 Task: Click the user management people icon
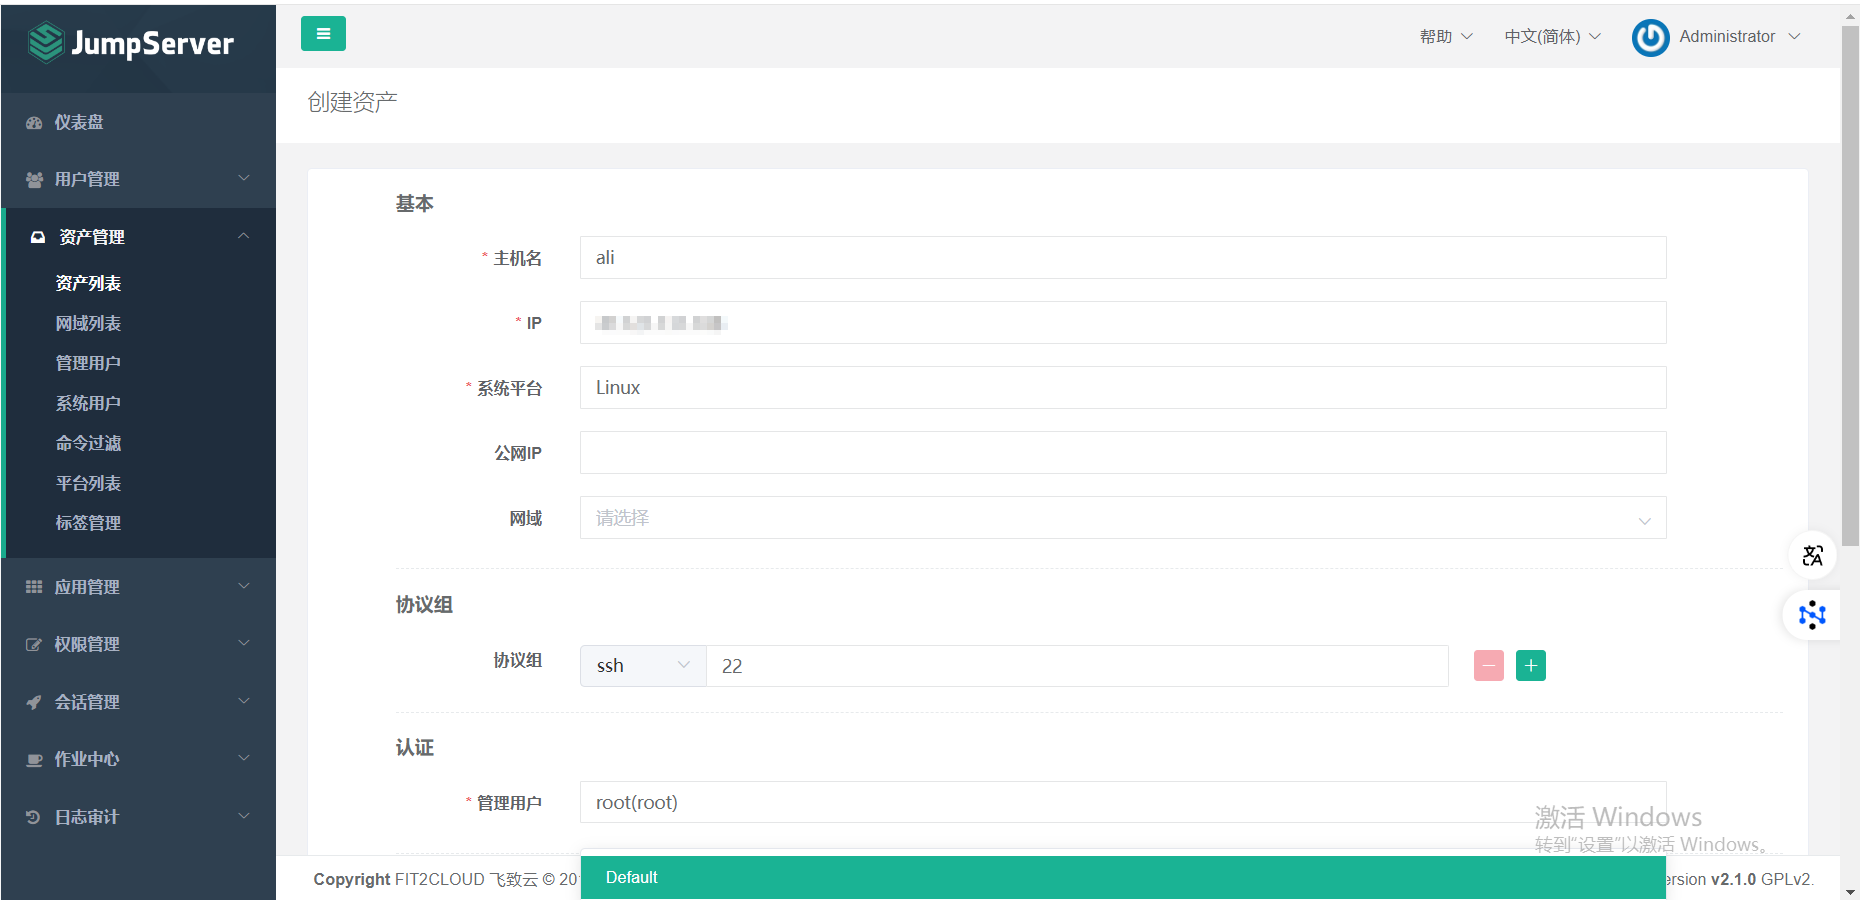34,179
